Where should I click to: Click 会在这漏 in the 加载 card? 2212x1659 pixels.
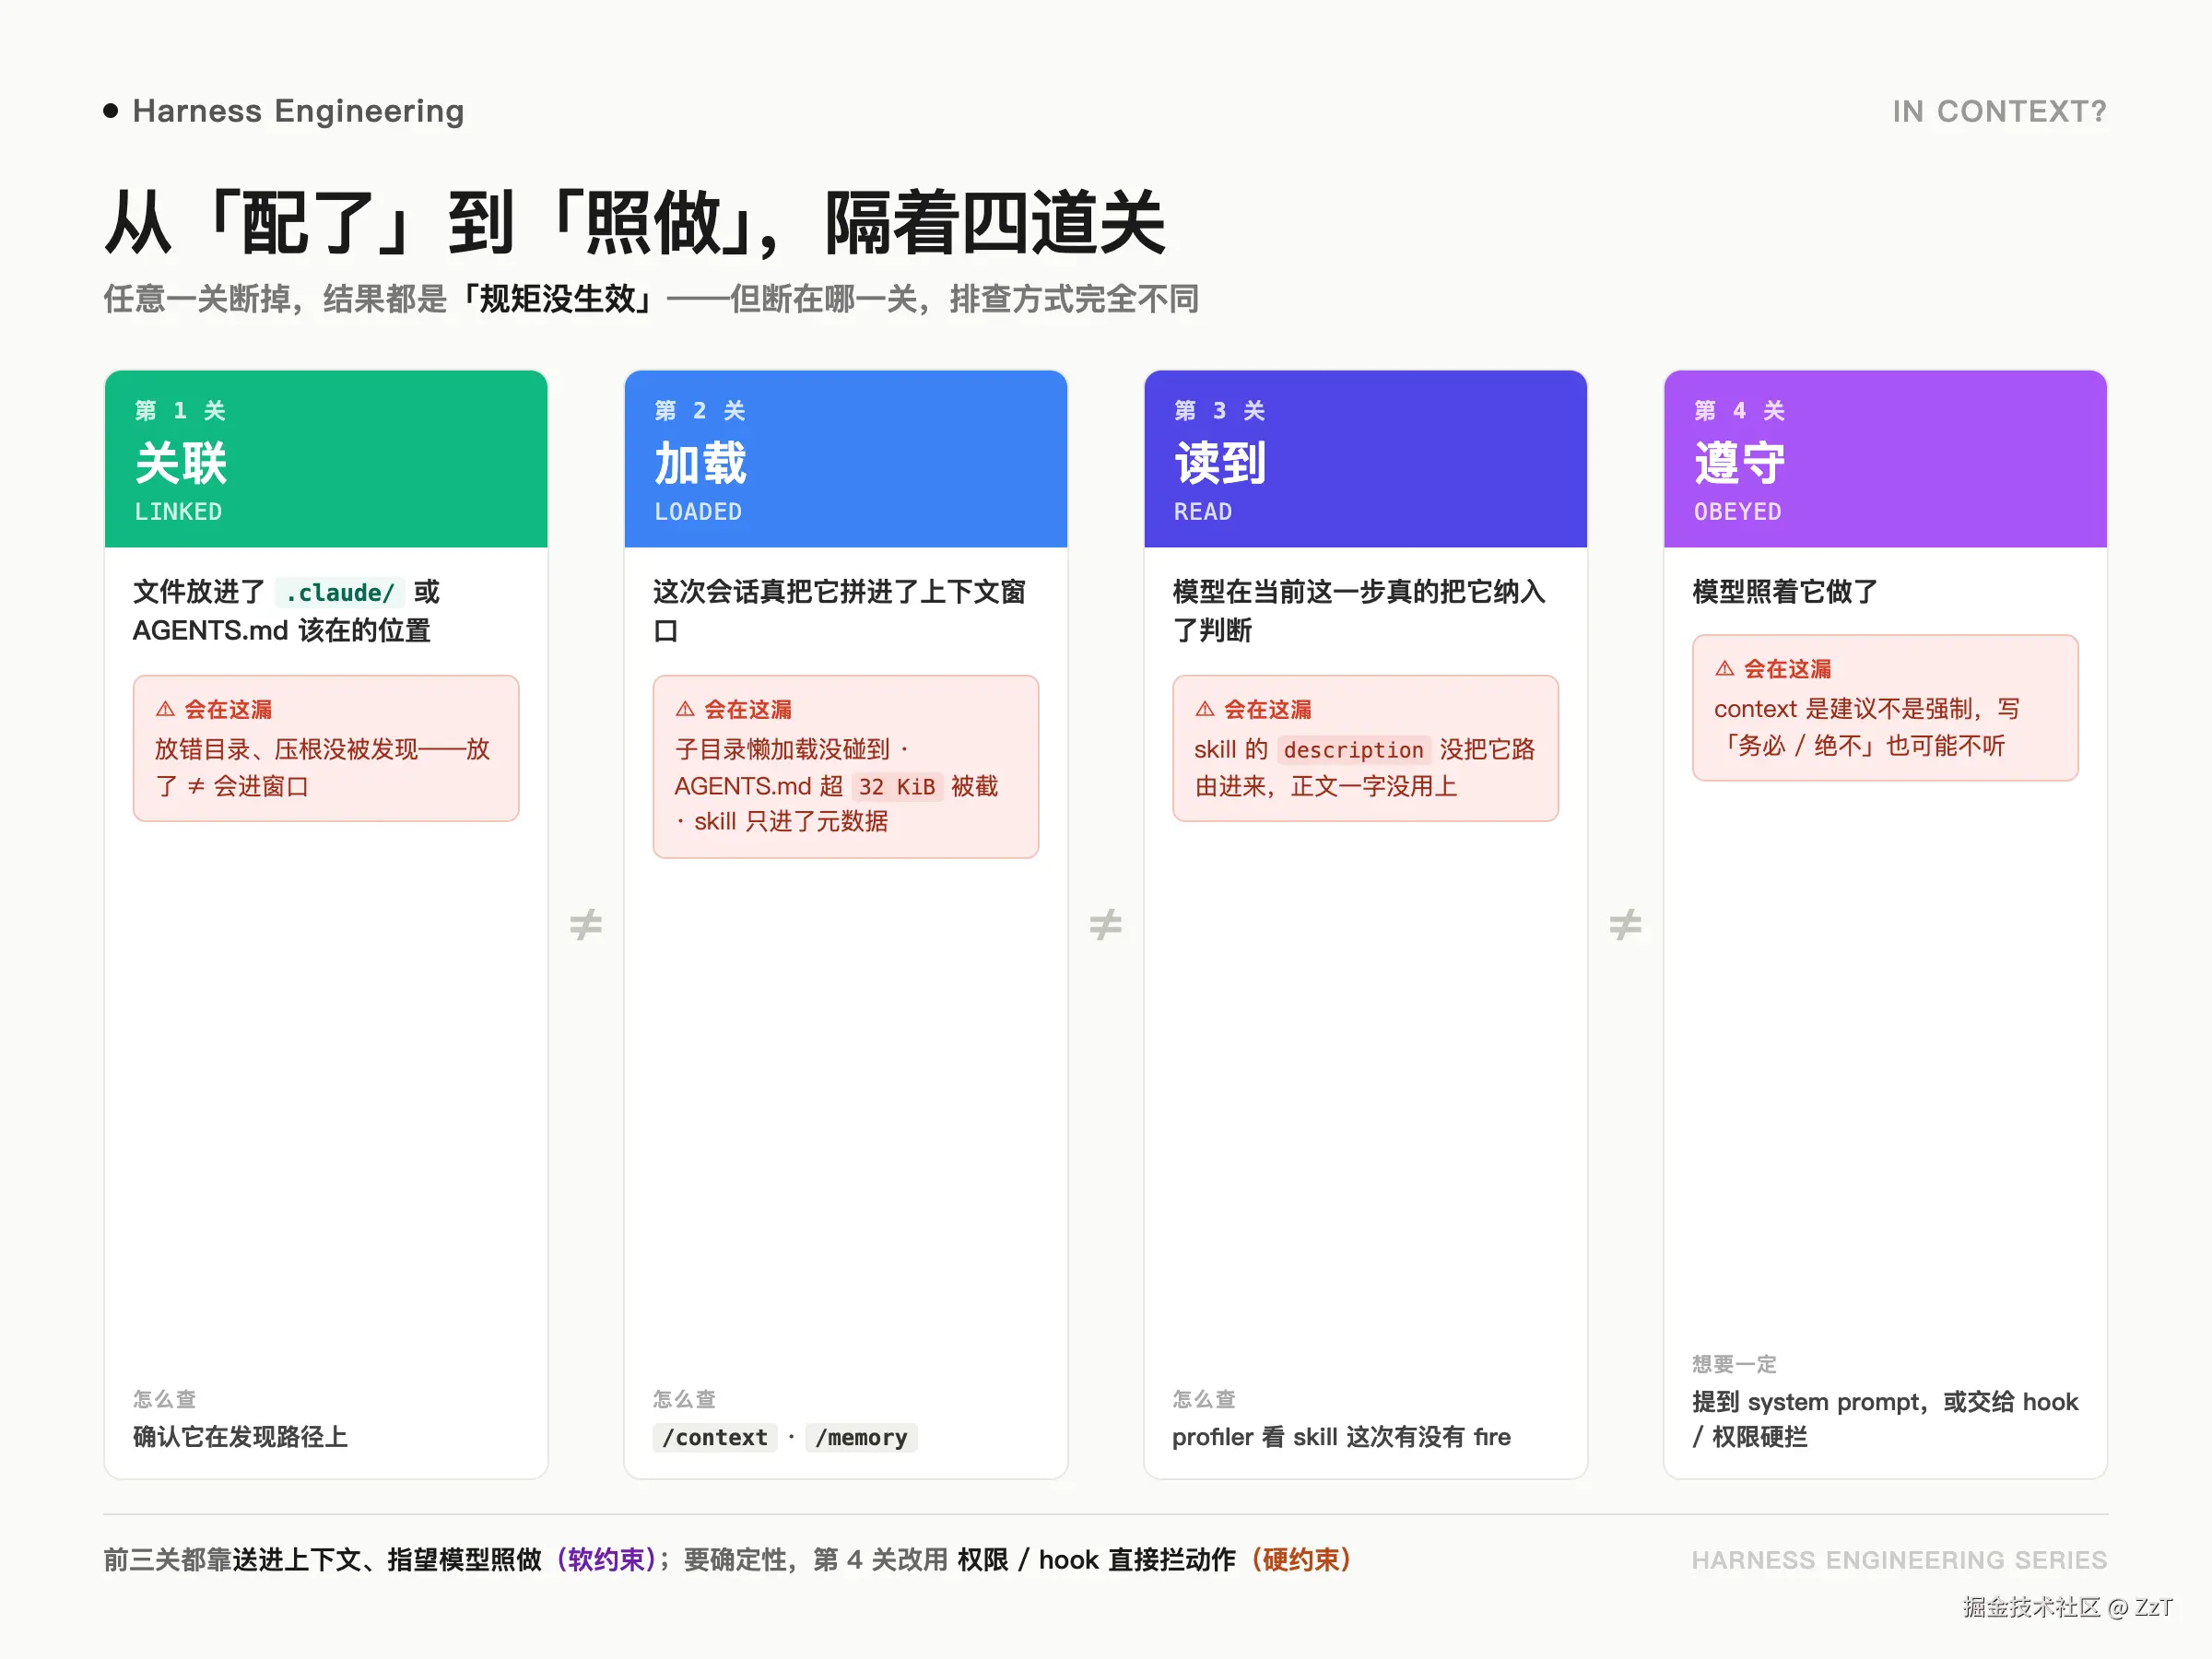pos(748,709)
